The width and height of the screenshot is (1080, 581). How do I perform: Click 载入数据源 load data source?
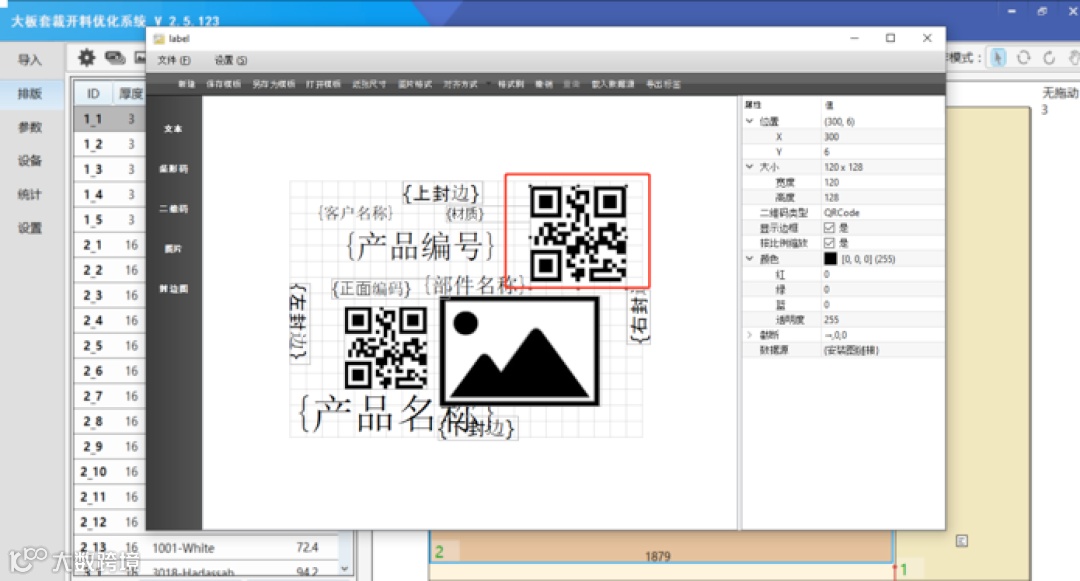[613, 84]
